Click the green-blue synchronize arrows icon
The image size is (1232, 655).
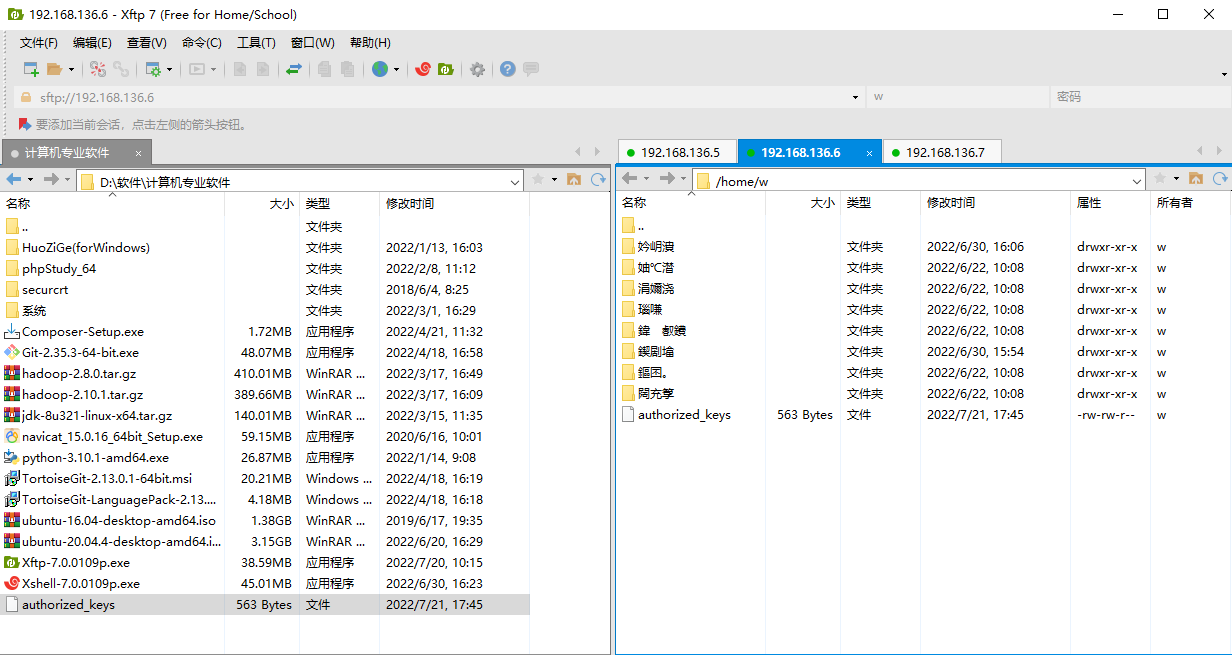294,69
